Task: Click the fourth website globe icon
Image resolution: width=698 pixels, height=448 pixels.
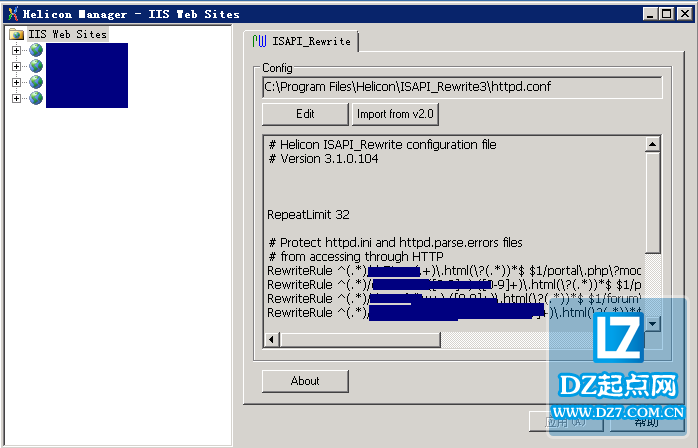Action: 36,98
